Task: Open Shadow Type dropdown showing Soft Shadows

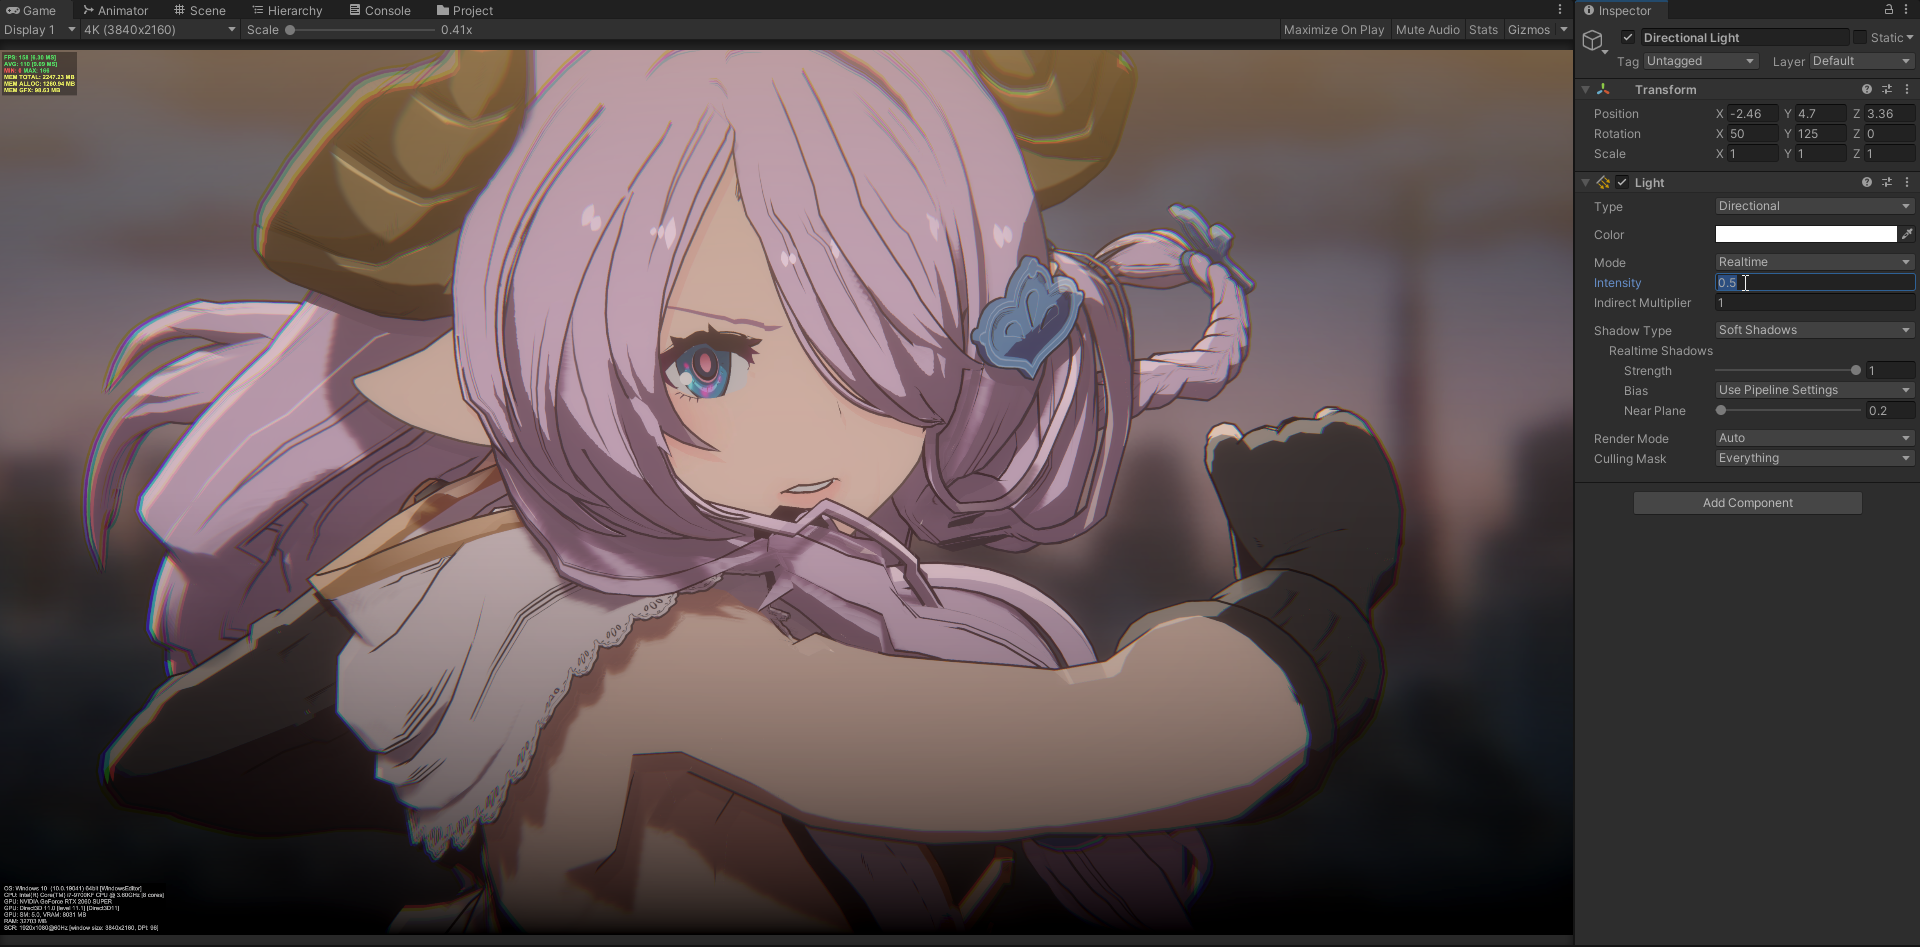Action: [x=1814, y=330]
